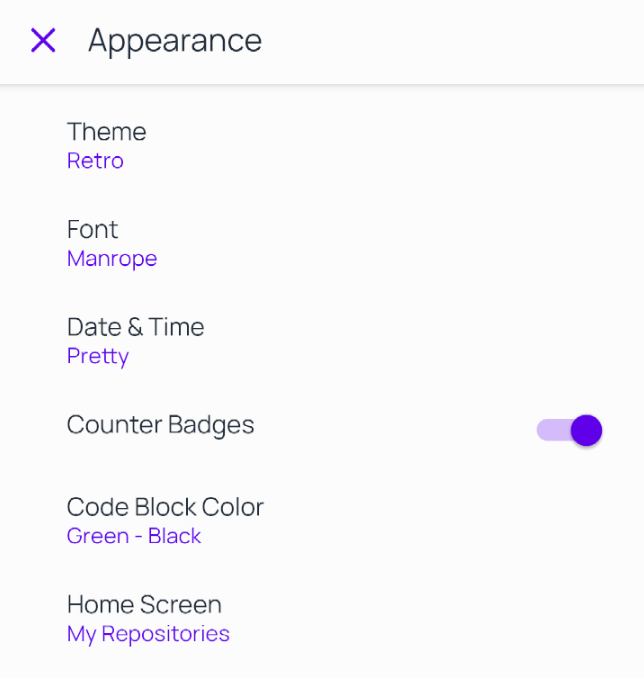The width and height of the screenshot is (644, 678).
Task: Click the light purple track of the badges switch
Action: point(553,430)
